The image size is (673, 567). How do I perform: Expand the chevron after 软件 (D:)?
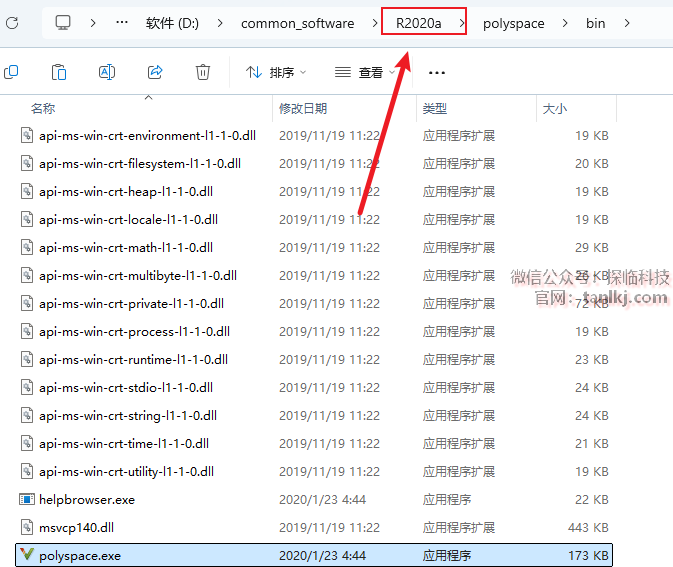point(220,23)
